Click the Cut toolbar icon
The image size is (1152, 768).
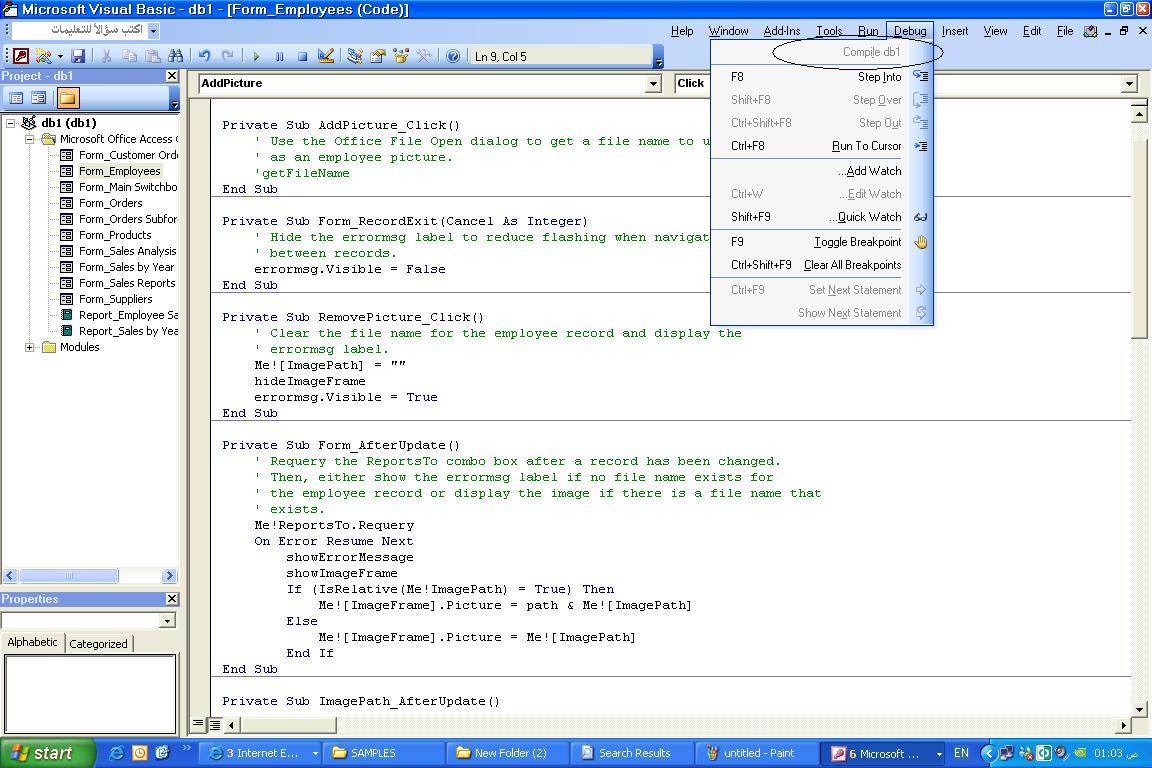click(107, 56)
